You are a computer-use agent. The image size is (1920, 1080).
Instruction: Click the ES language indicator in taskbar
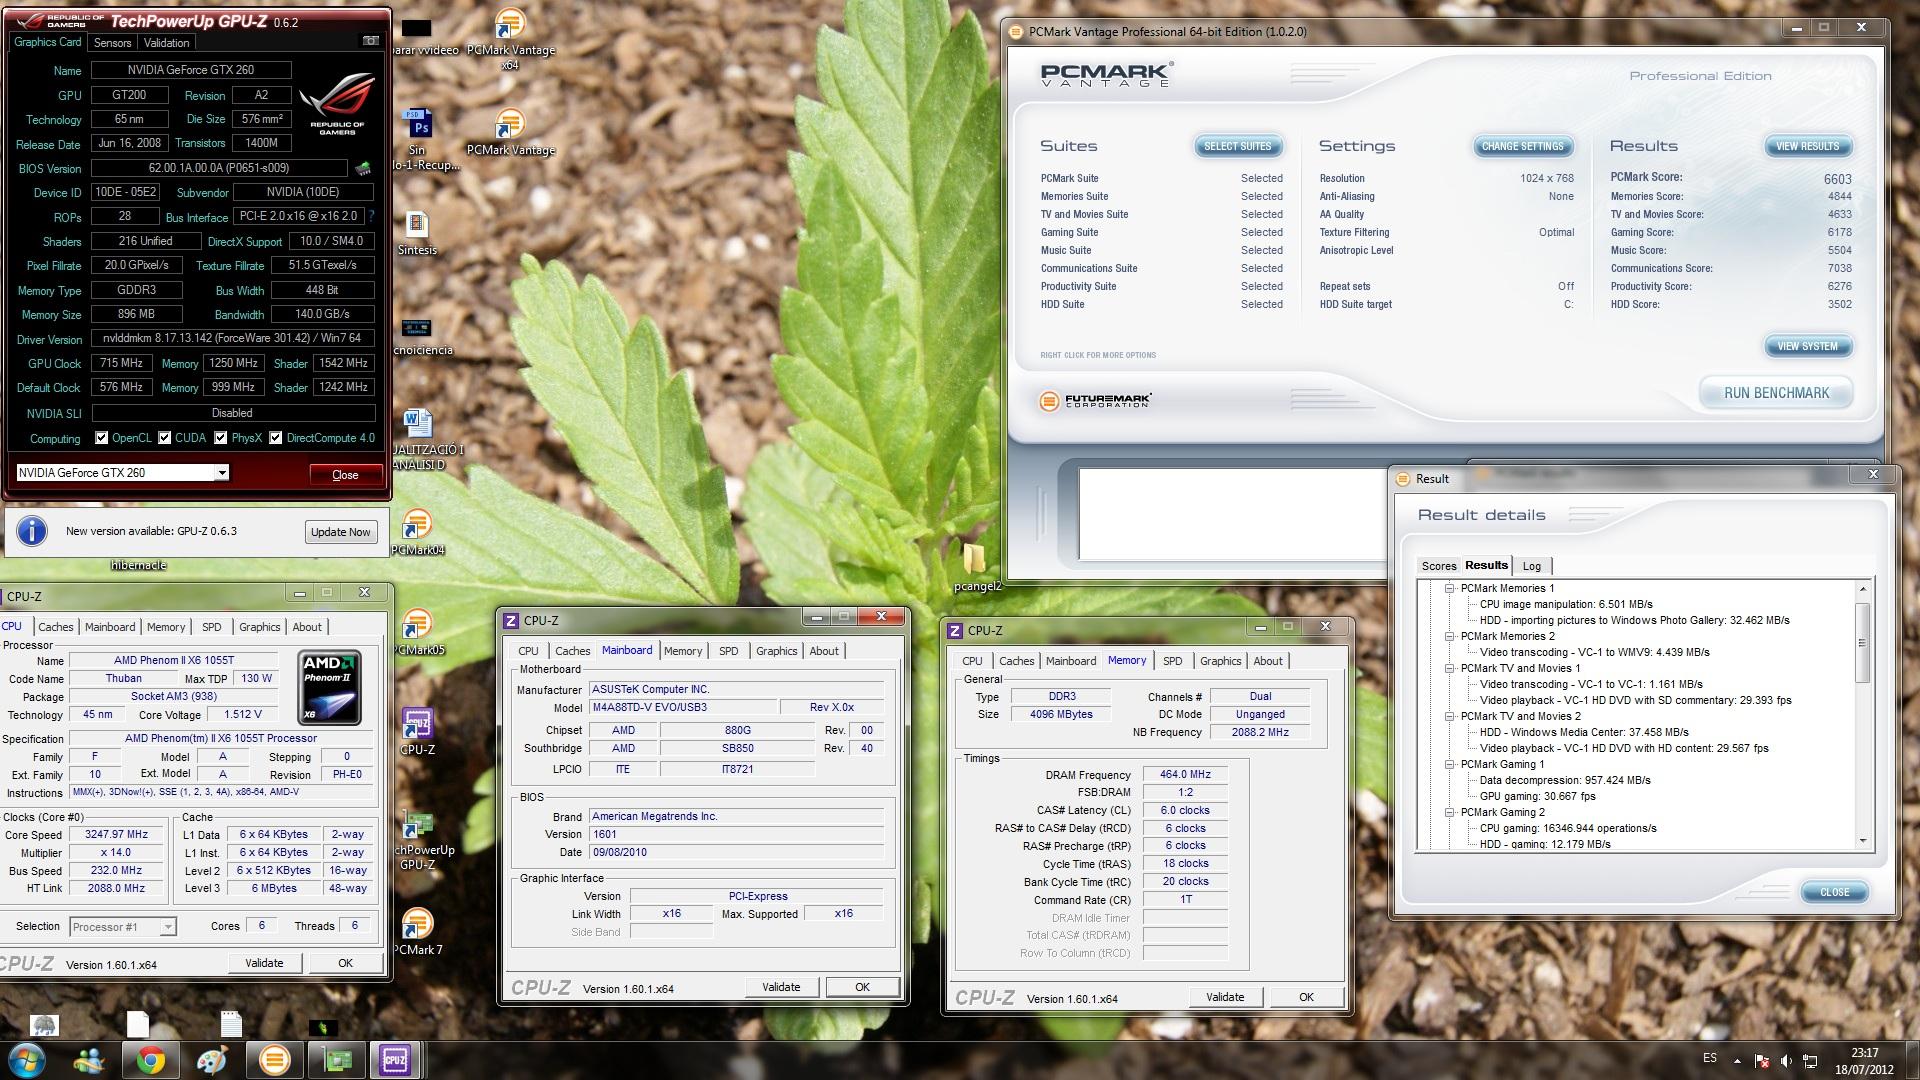coord(1710,1058)
